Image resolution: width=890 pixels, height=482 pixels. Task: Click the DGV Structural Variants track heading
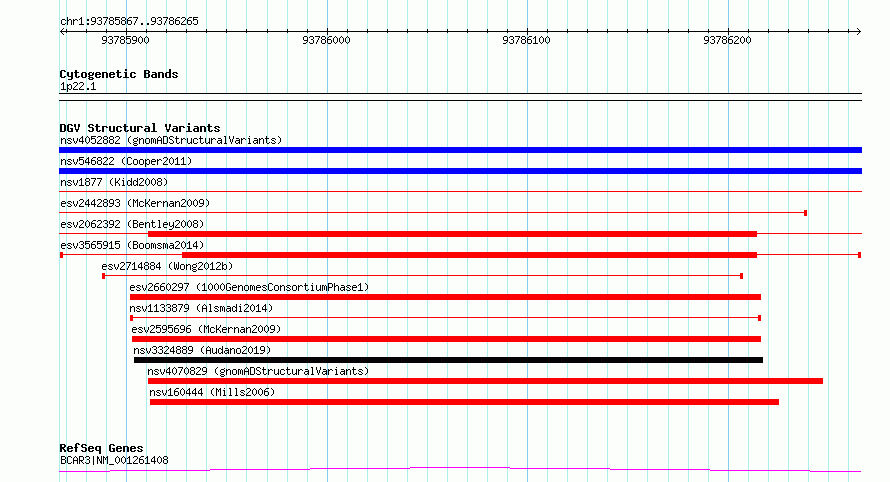click(x=140, y=128)
